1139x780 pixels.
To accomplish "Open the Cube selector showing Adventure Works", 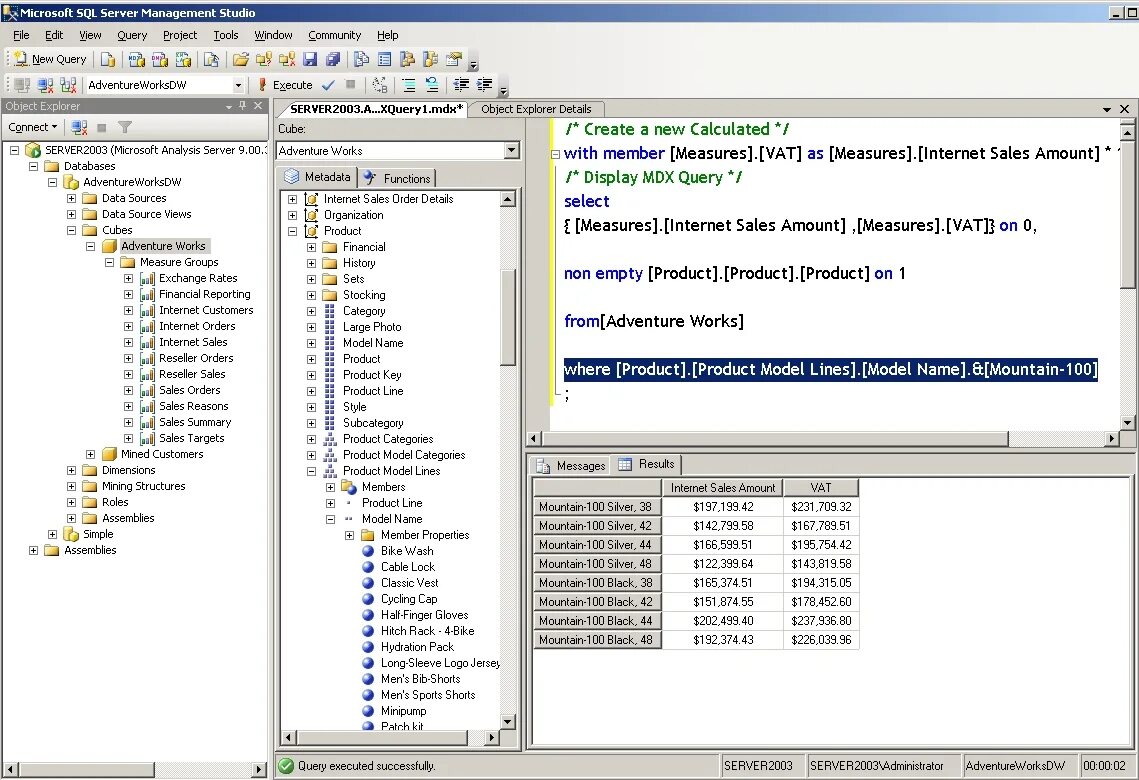I will pos(511,150).
